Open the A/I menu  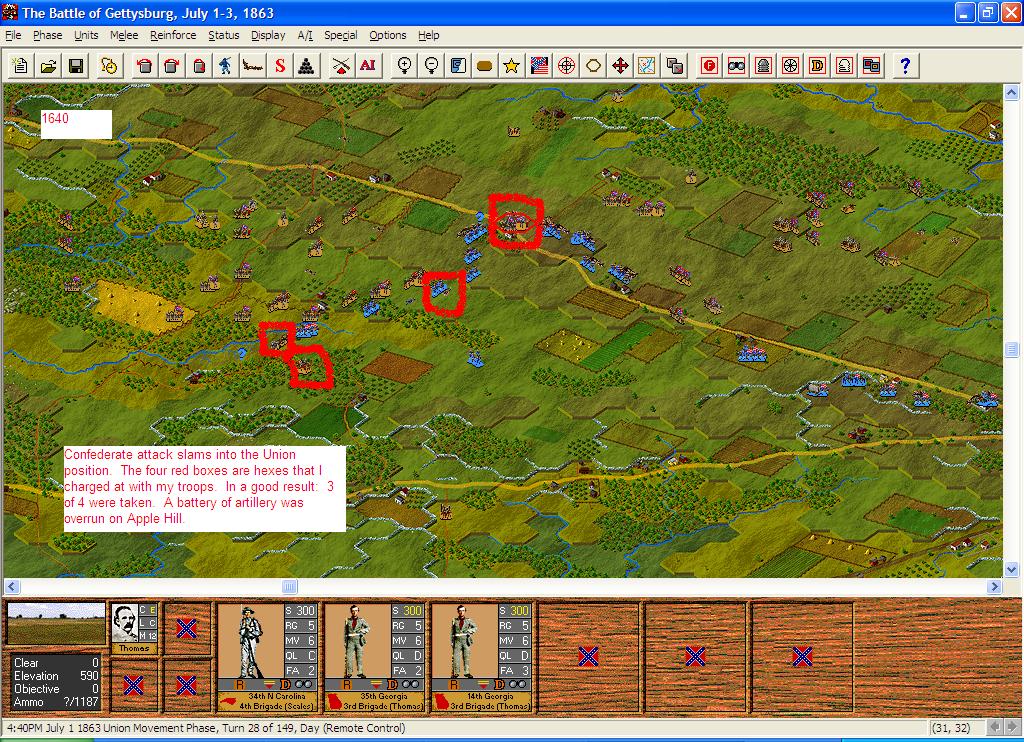coord(305,35)
